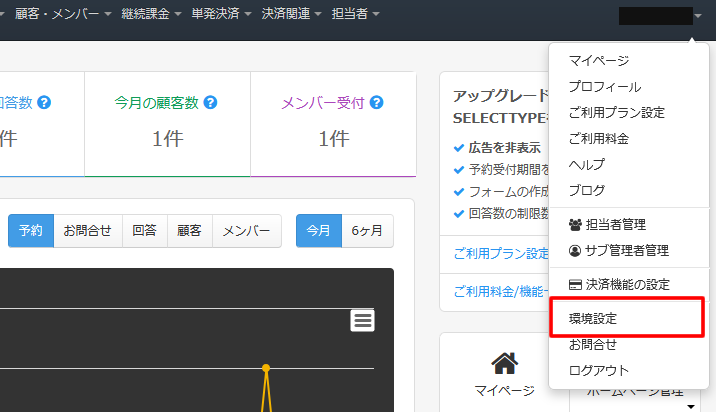Show the メンバー data in the chart

click(x=246, y=230)
